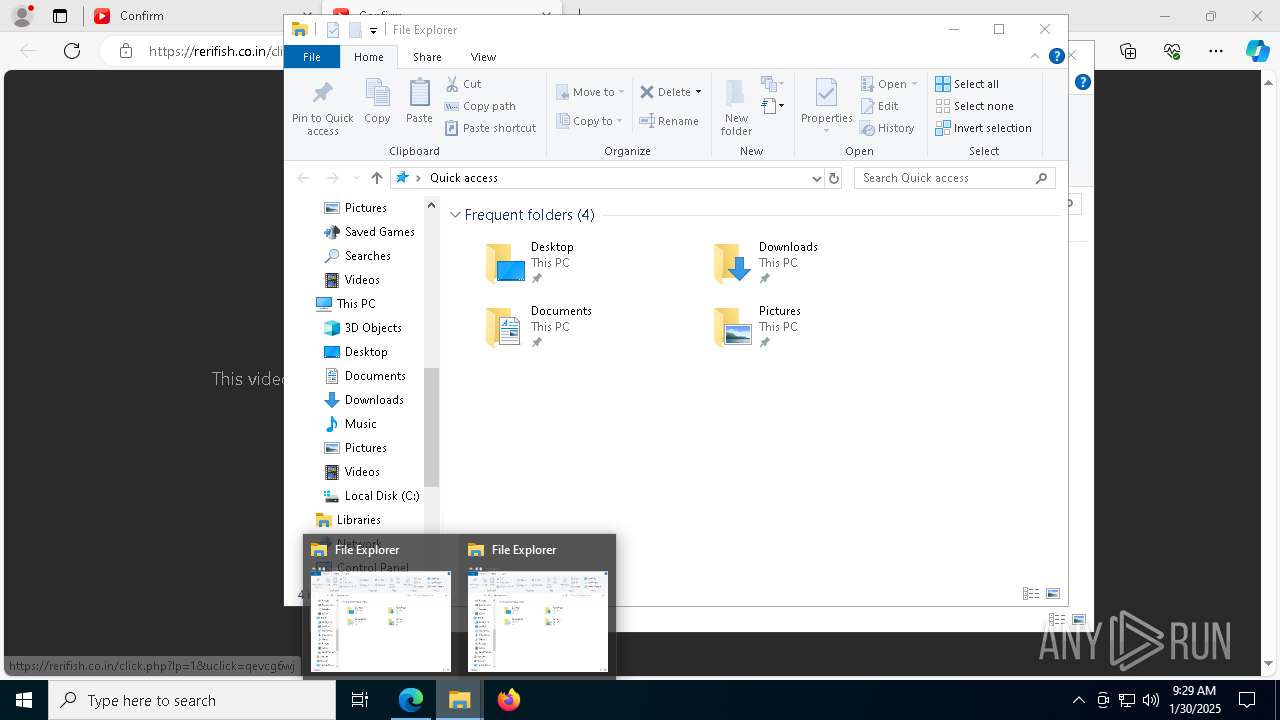Select 3D Objects in navigation pane

pos(363,328)
